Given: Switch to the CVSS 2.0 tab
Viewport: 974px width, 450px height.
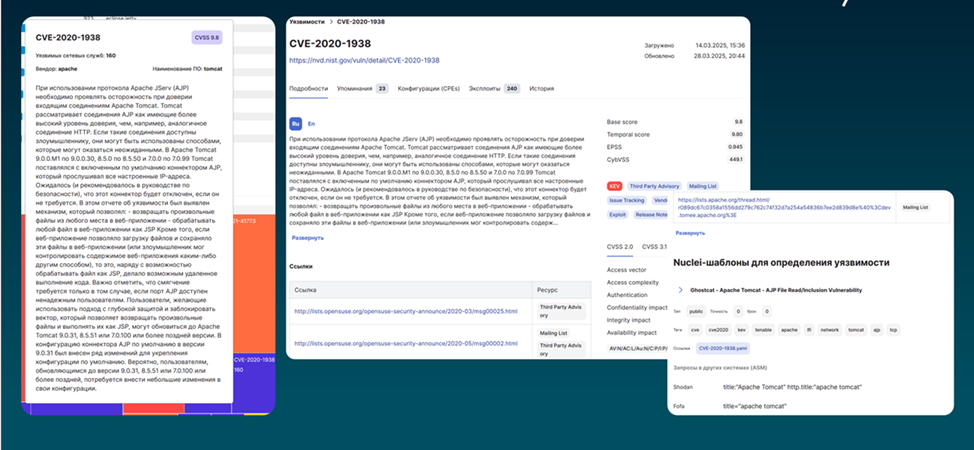Looking at the screenshot, I should [x=620, y=247].
